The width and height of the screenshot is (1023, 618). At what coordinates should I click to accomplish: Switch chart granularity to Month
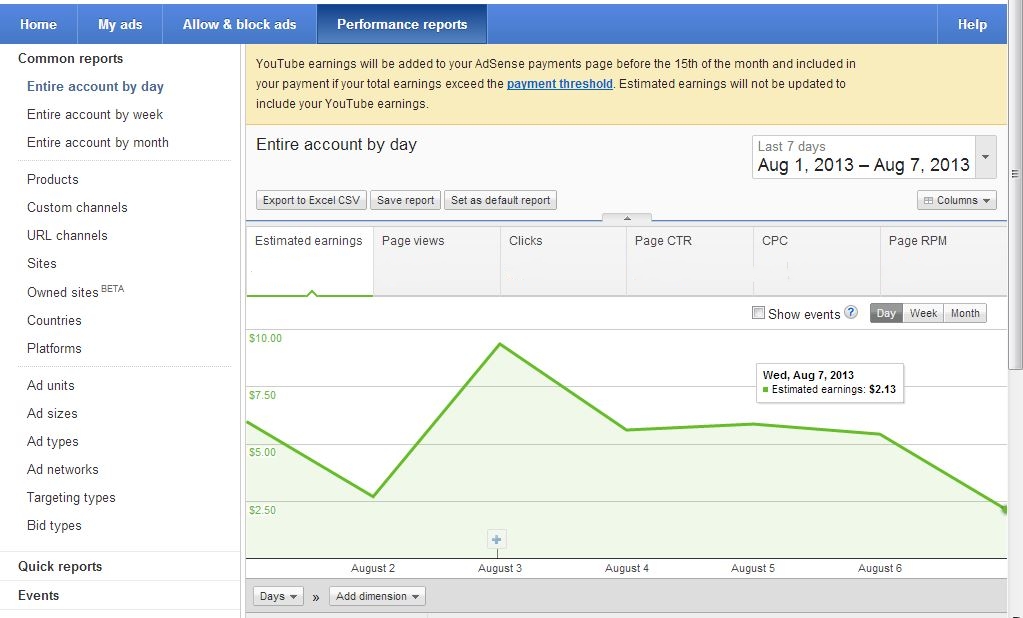[965, 313]
